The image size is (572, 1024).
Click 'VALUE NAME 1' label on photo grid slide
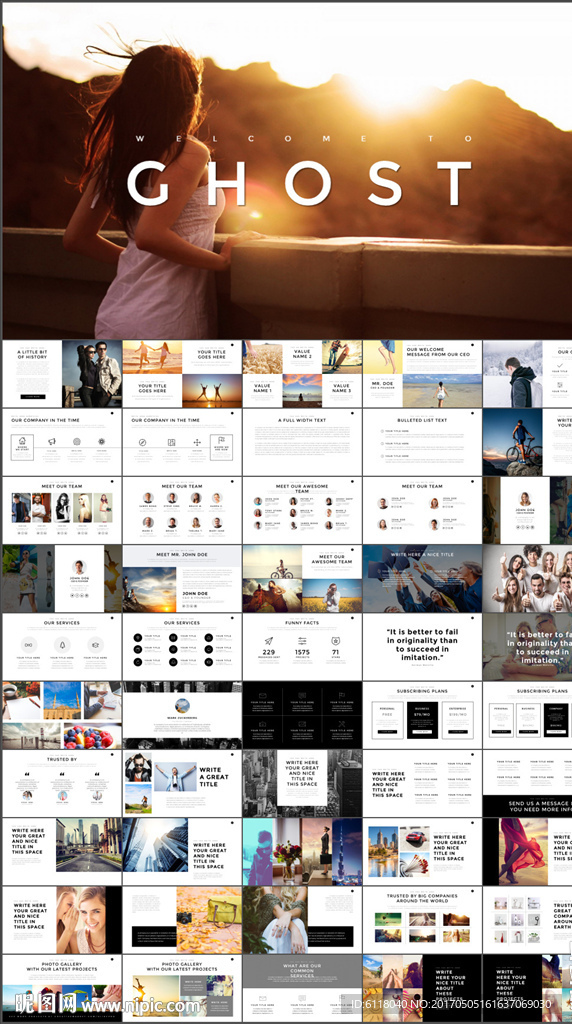pyautogui.click(x=262, y=387)
